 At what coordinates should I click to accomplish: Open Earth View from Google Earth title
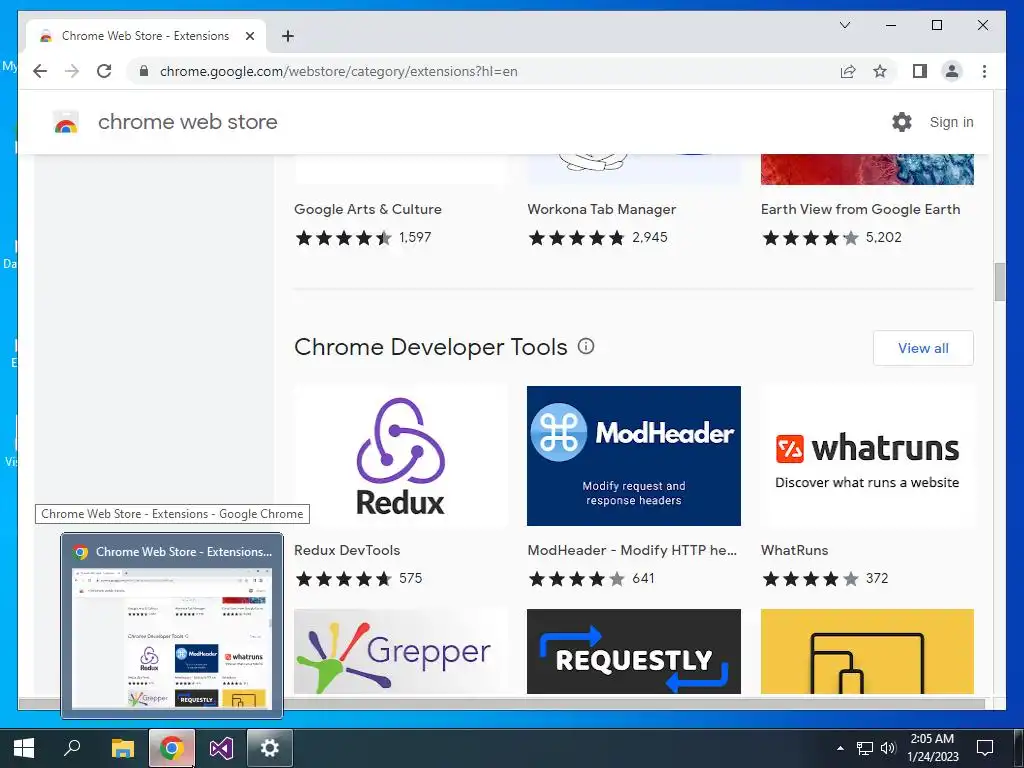click(x=861, y=210)
